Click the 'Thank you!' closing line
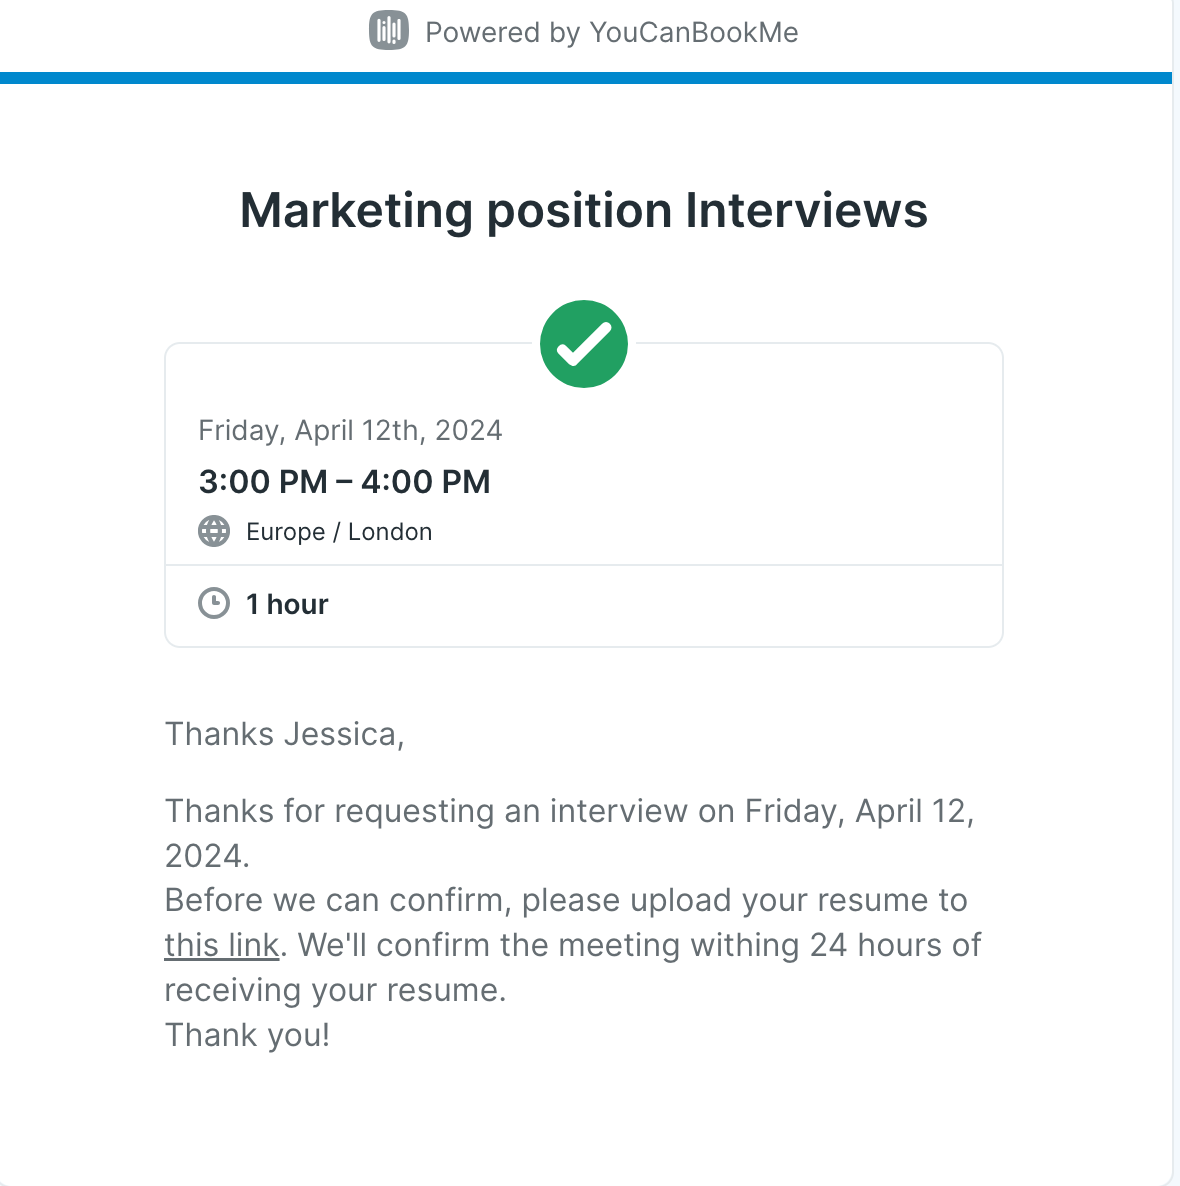This screenshot has width=1180, height=1186. coord(247,1035)
